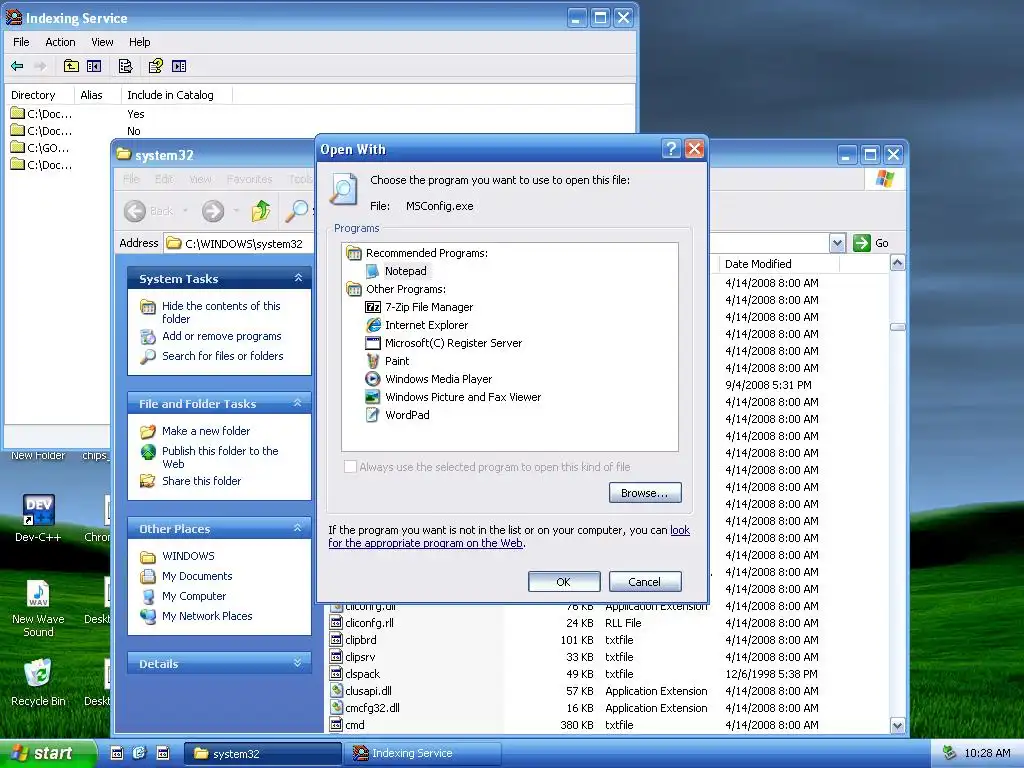
Task: Launch Internet Explorer from quick launch
Action: (139, 753)
